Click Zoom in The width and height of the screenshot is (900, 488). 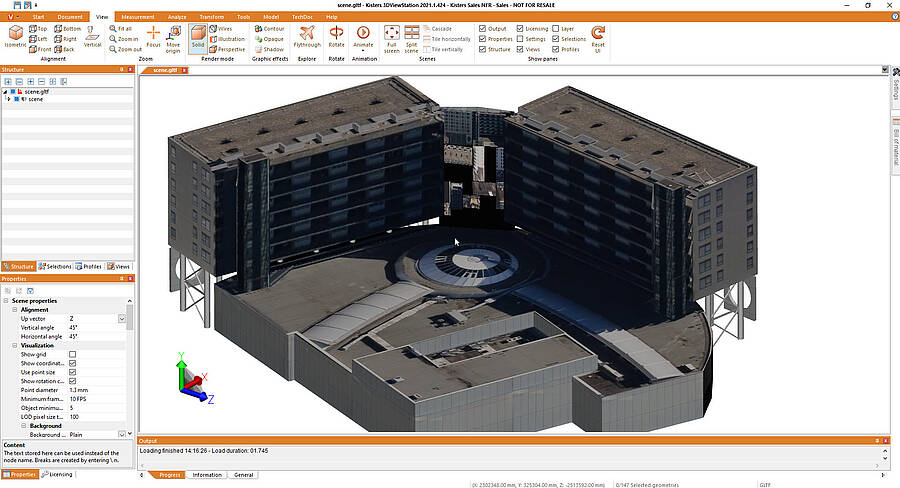tap(124, 39)
